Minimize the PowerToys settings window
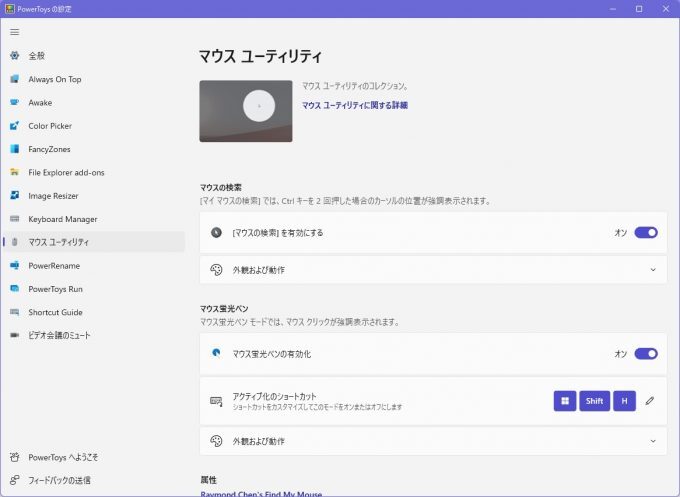 click(613, 9)
